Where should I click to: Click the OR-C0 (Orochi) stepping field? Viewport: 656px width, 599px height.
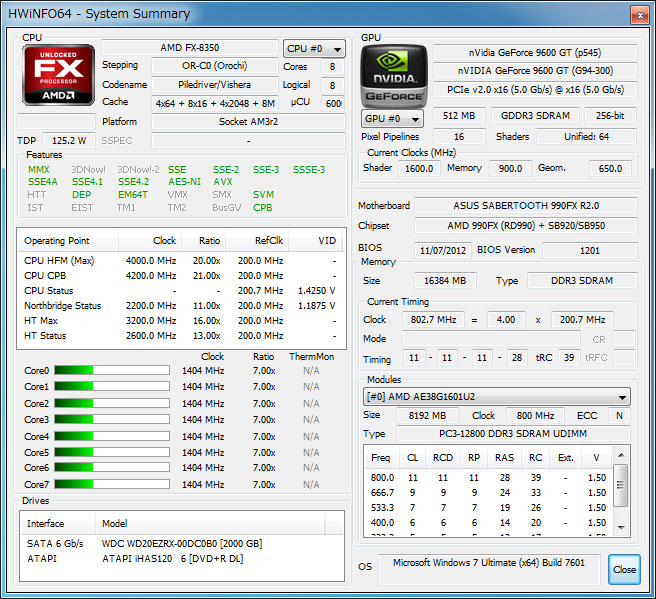215,66
